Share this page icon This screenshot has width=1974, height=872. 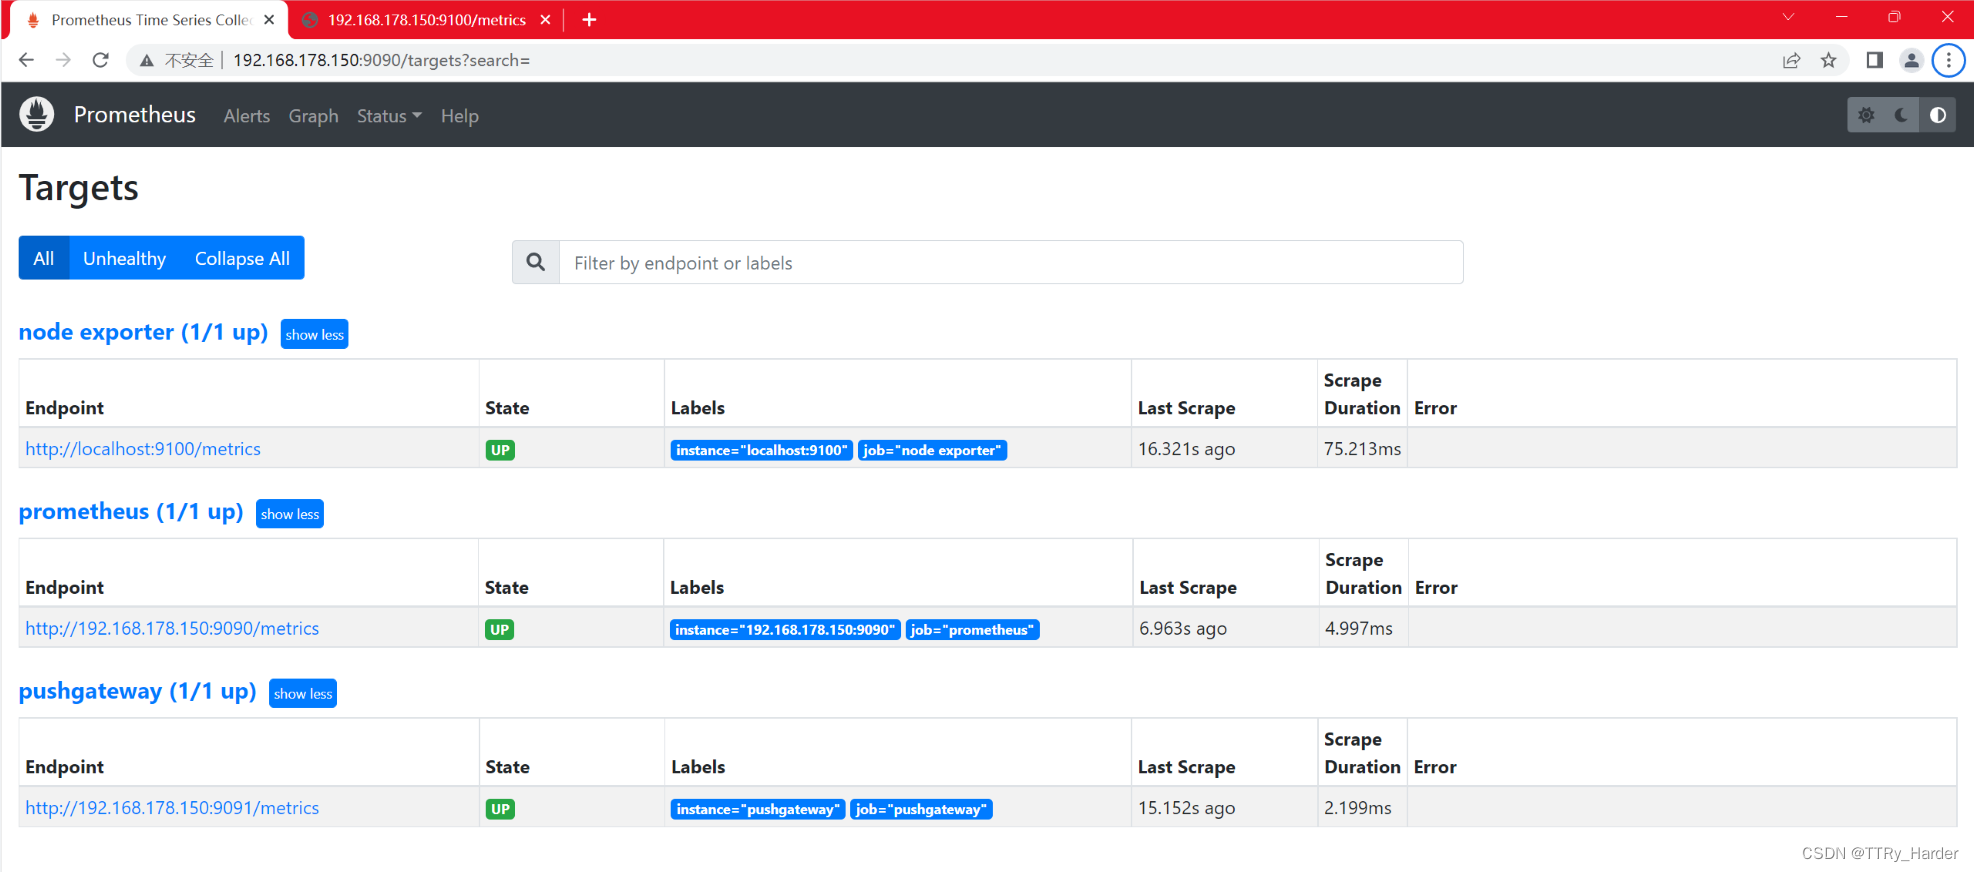pos(1791,60)
